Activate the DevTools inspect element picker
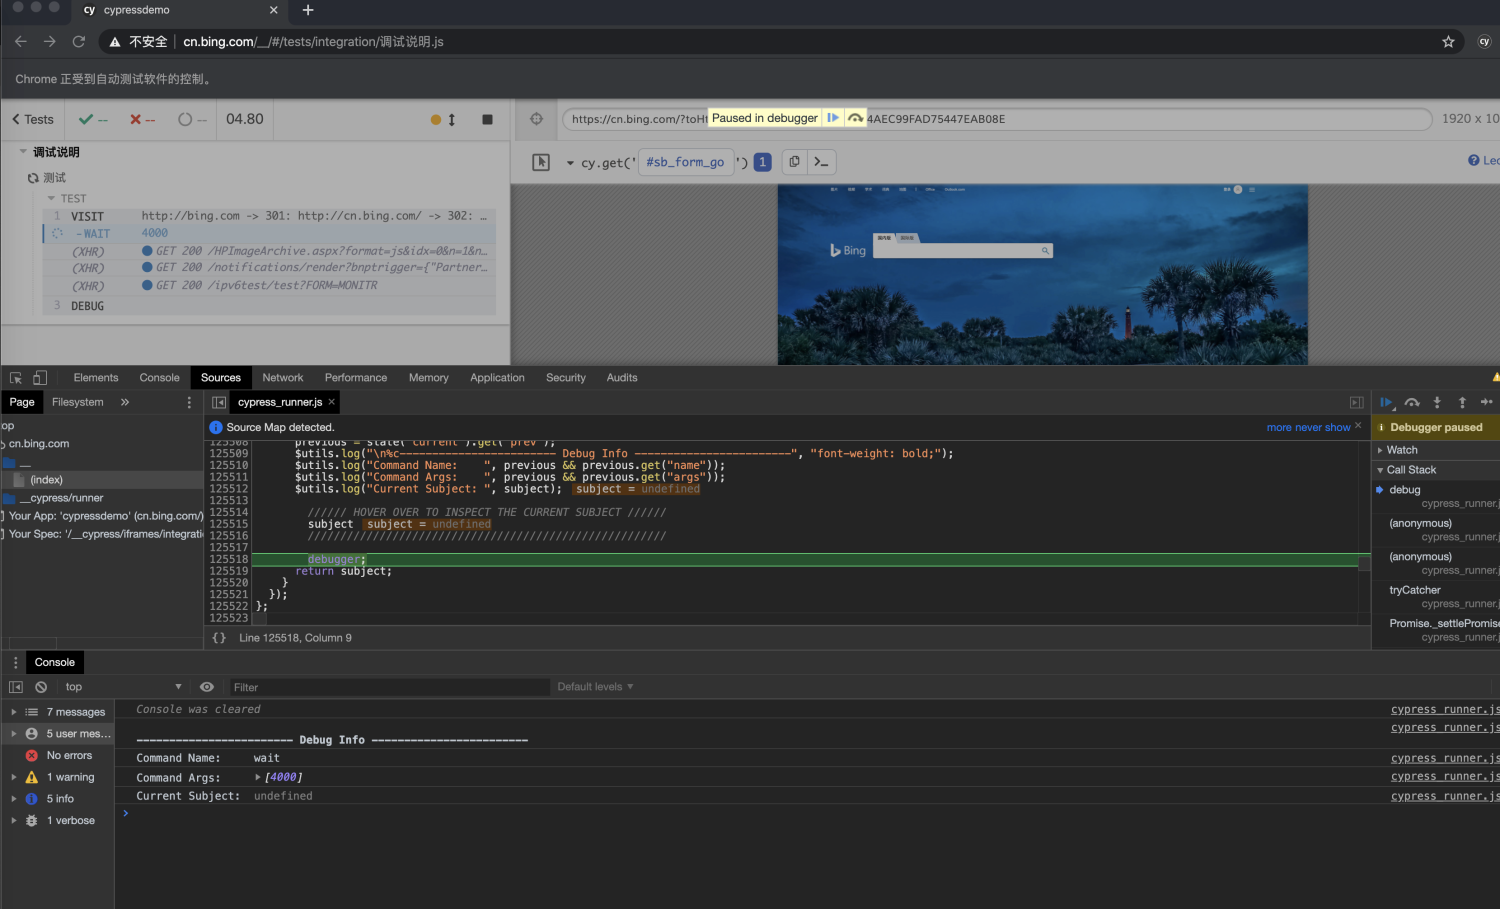 [16, 378]
